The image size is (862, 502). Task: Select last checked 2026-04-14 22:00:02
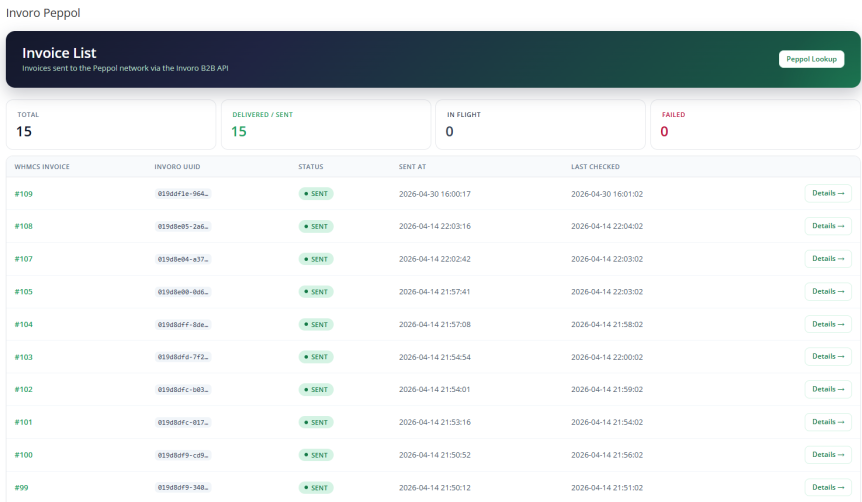pos(607,357)
